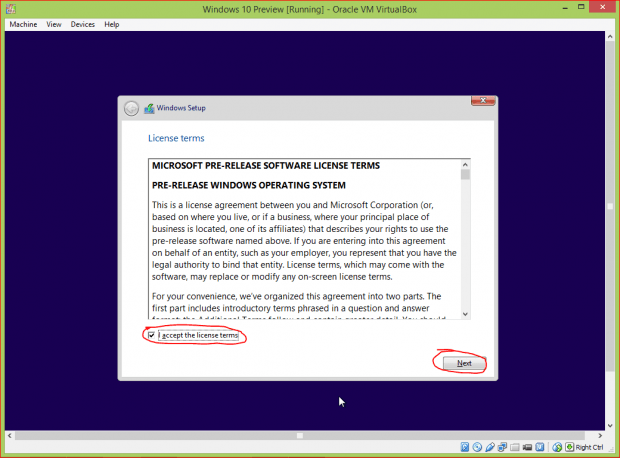620x458 pixels.
Task: Click the virtualization features status icon
Action: 540,447
